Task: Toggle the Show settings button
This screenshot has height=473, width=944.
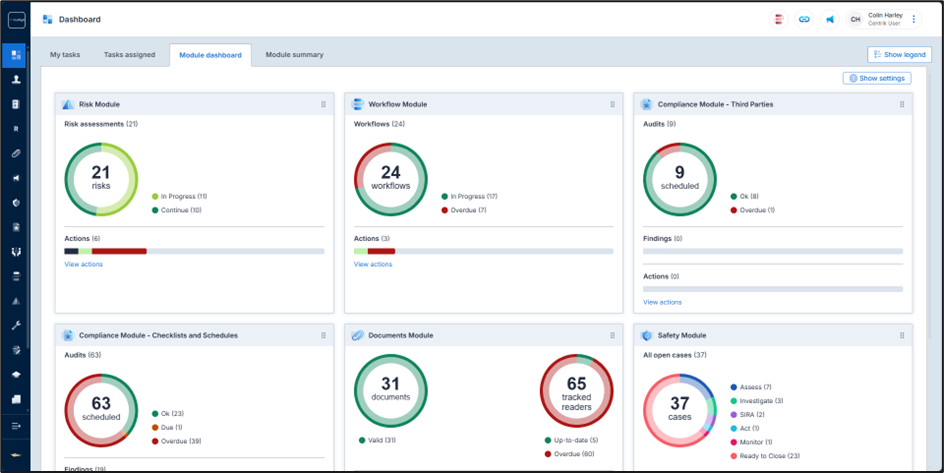Action: pyautogui.click(x=876, y=78)
